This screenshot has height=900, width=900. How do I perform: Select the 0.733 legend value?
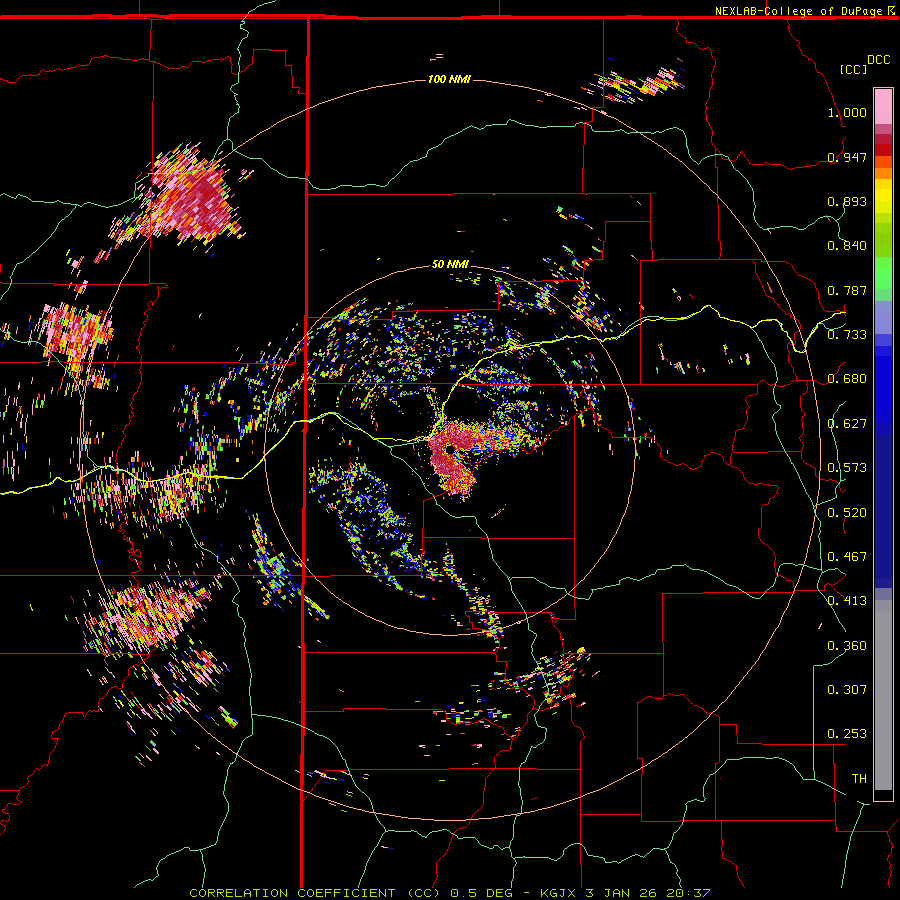click(847, 335)
